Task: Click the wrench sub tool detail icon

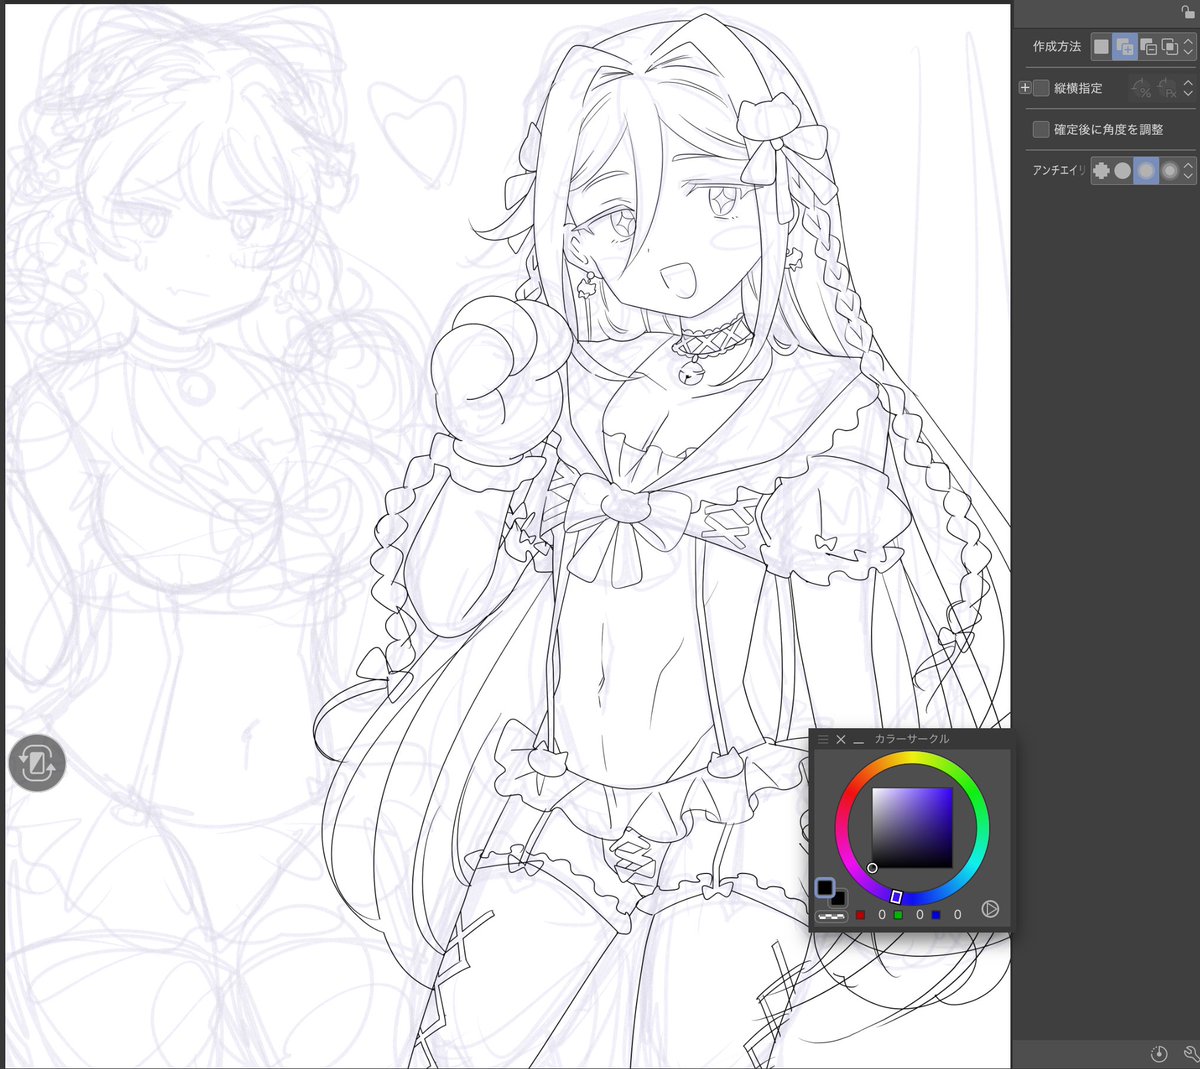Action: 1190,1053
